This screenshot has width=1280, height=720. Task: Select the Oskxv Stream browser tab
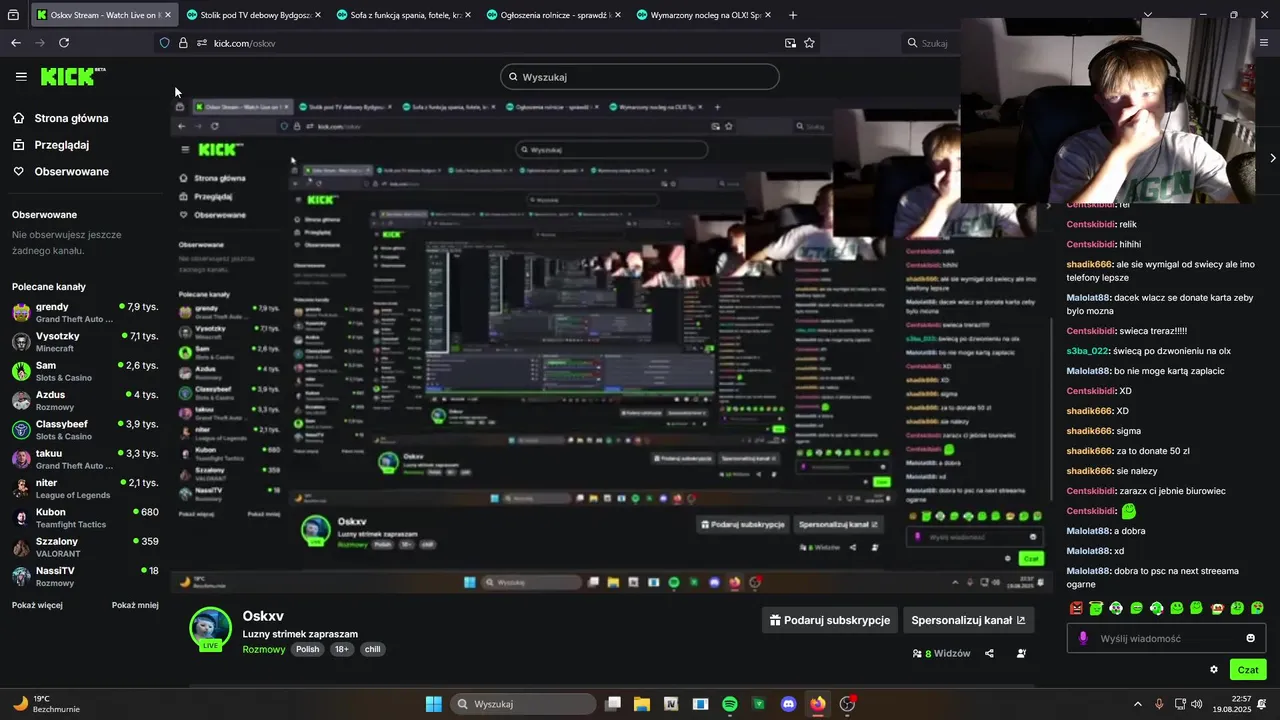(x=104, y=15)
